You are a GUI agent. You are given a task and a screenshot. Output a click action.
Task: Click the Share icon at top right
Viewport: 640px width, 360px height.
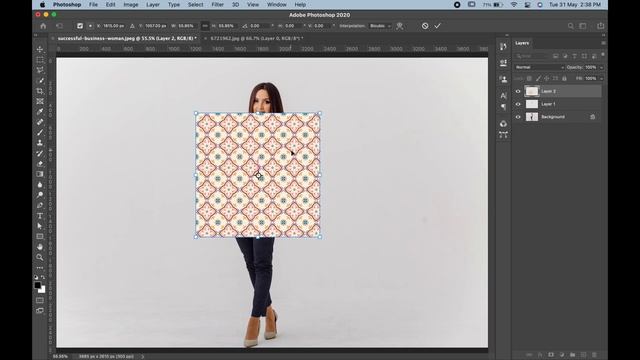tap(600, 25)
